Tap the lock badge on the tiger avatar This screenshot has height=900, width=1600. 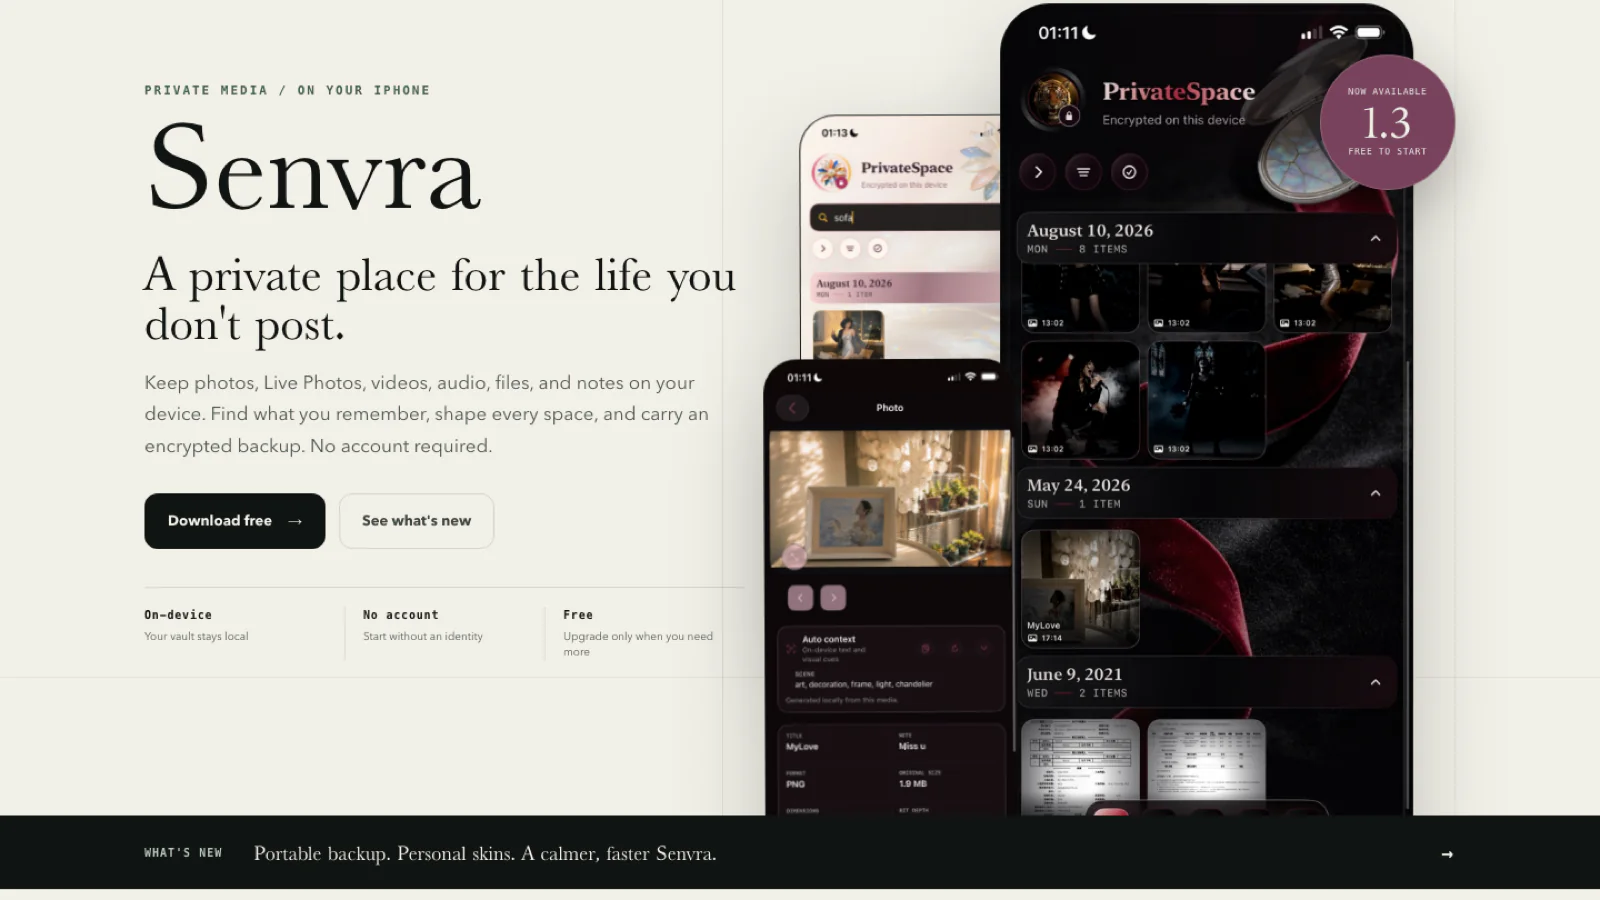click(1069, 117)
